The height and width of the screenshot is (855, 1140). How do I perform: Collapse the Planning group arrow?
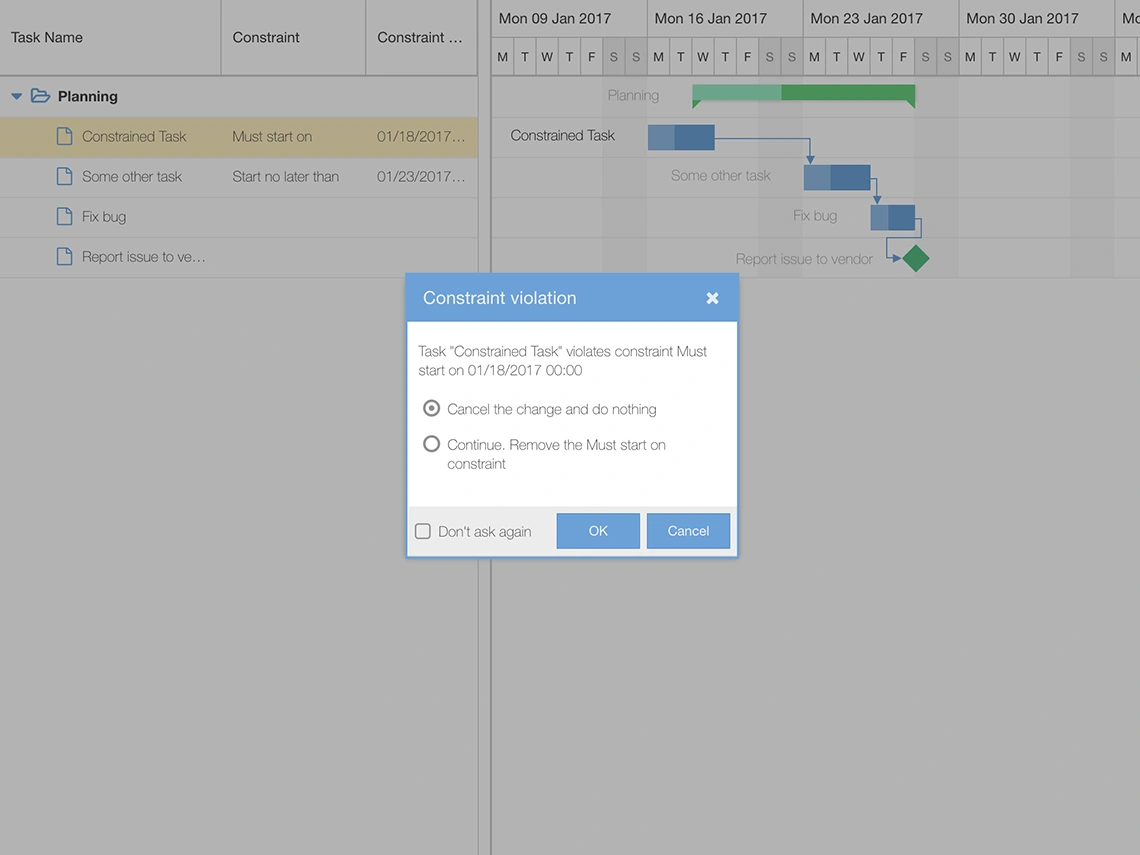17,96
